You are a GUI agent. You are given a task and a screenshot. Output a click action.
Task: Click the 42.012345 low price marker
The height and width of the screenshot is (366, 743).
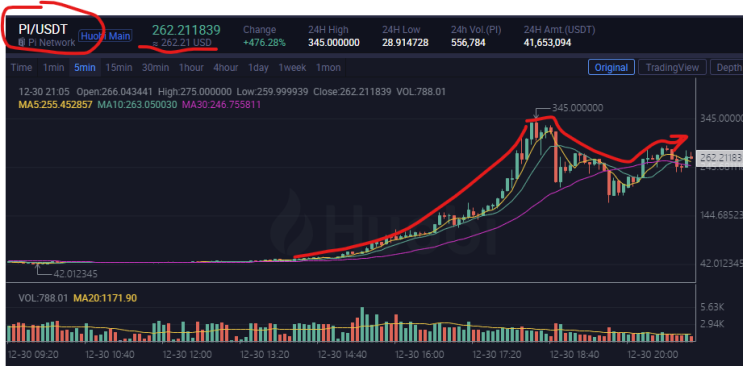click(76, 274)
